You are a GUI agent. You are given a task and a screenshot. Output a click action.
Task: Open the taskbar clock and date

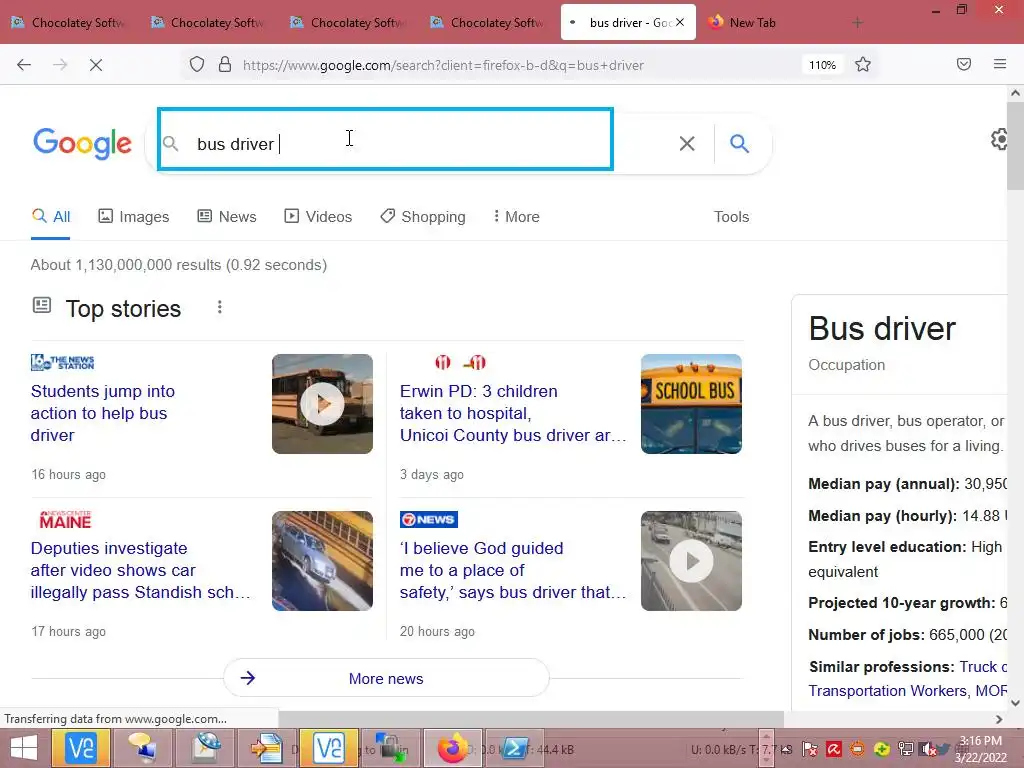980,749
